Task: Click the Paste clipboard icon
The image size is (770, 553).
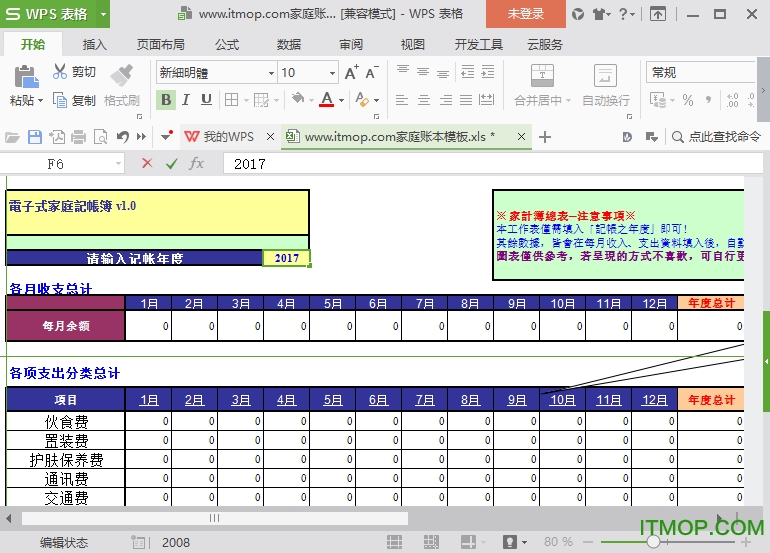Action: [26, 77]
